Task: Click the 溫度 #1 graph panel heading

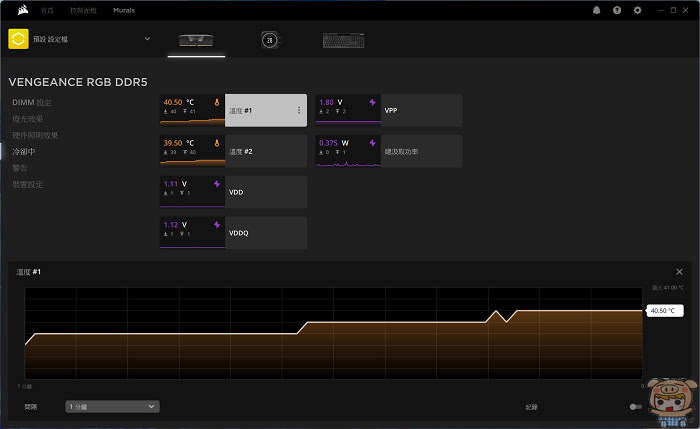Action: click(29, 272)
